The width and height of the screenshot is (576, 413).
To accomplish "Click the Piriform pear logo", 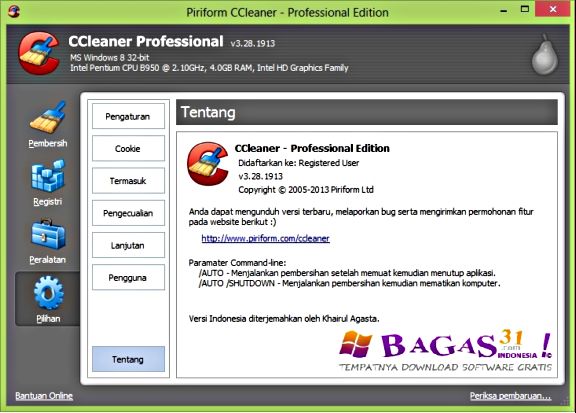I will point(545,54).
